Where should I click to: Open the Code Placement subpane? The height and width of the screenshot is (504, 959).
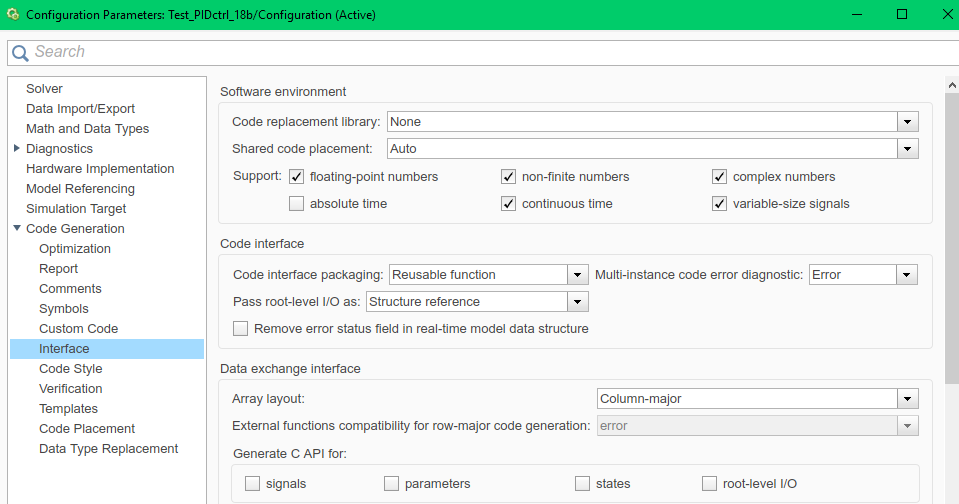click(x=87, y=429)
